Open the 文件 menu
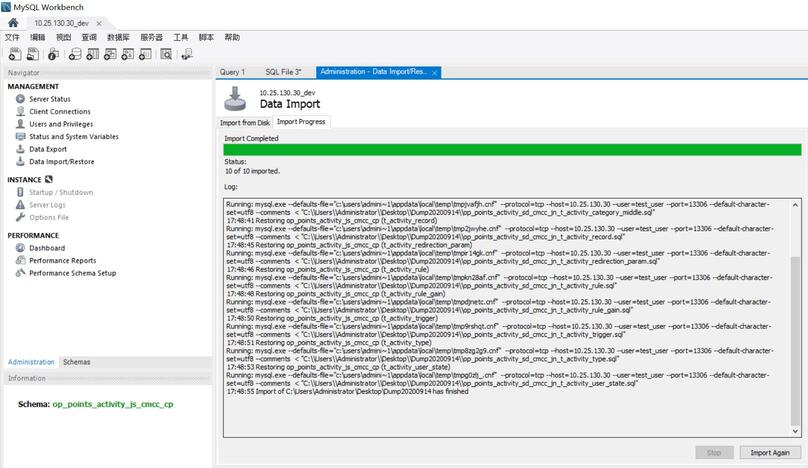Image resolution: width=808 pixels, height=468 pixels. click(12, 37)
